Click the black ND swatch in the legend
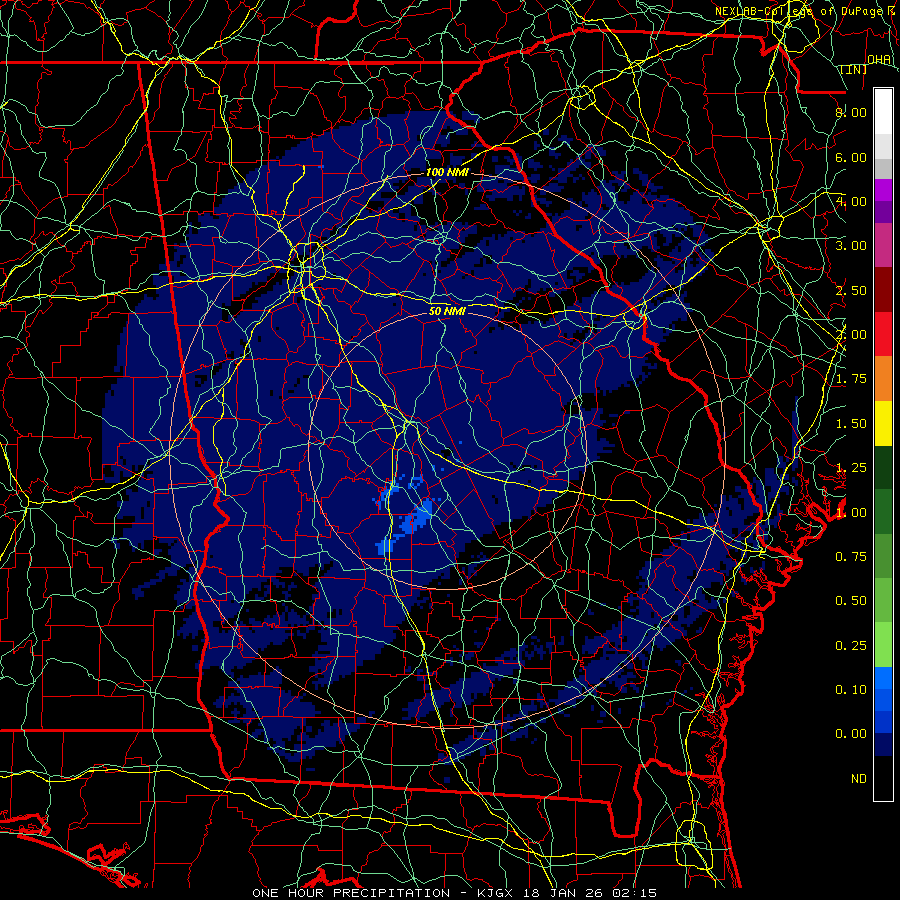Screen dimensions: 900x900 [883, 778]
